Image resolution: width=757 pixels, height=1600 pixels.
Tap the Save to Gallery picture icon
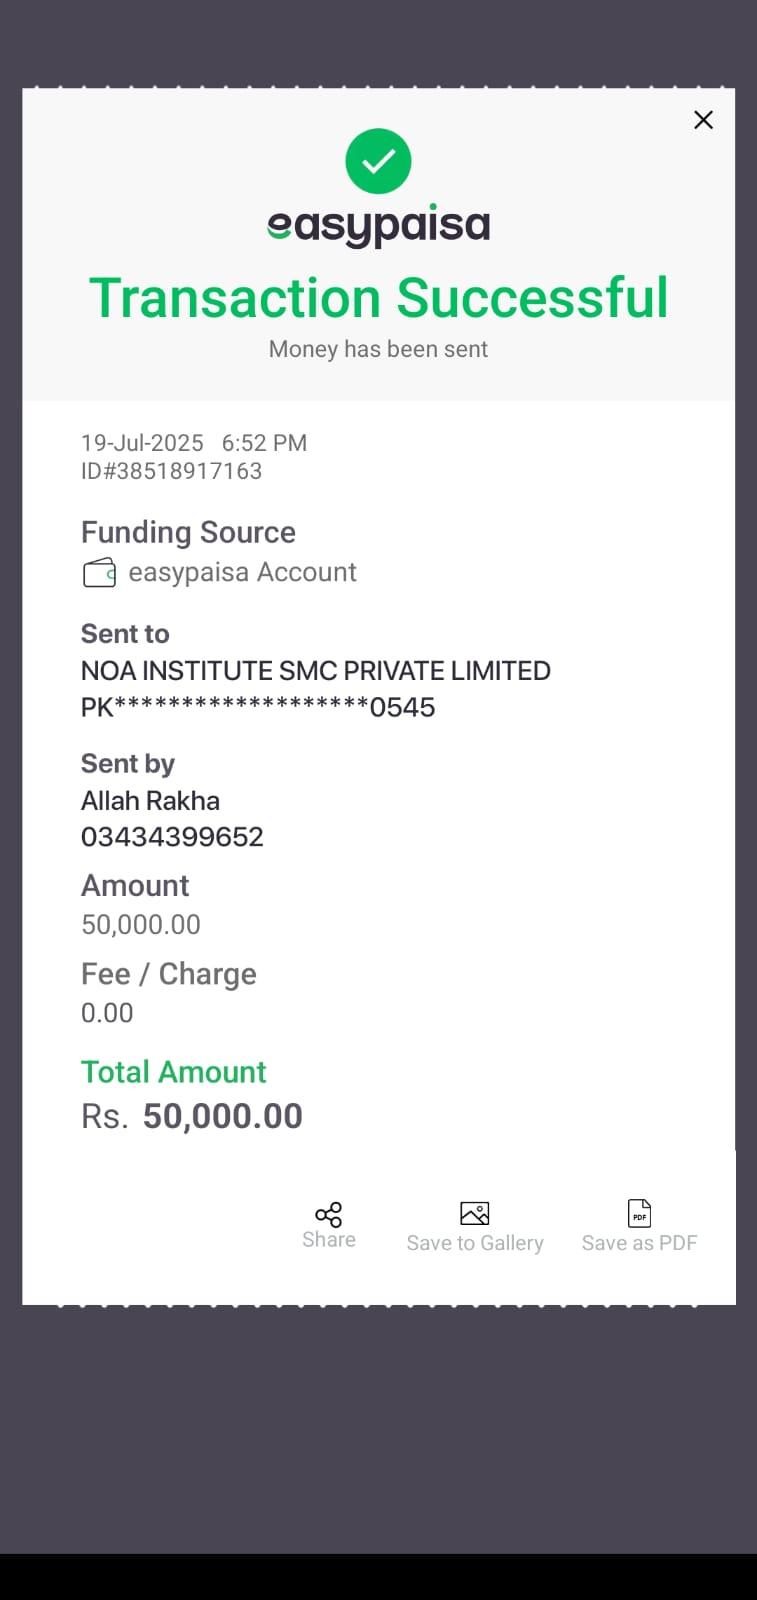click(474, 1213)
